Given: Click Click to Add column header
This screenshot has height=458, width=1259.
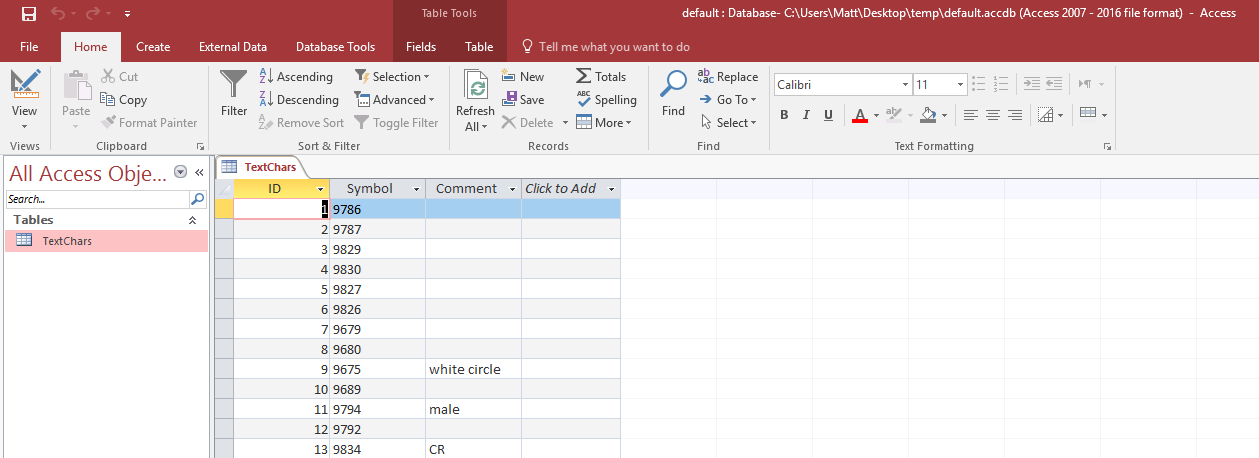Looking at the screenshot, I should [561, 189].
